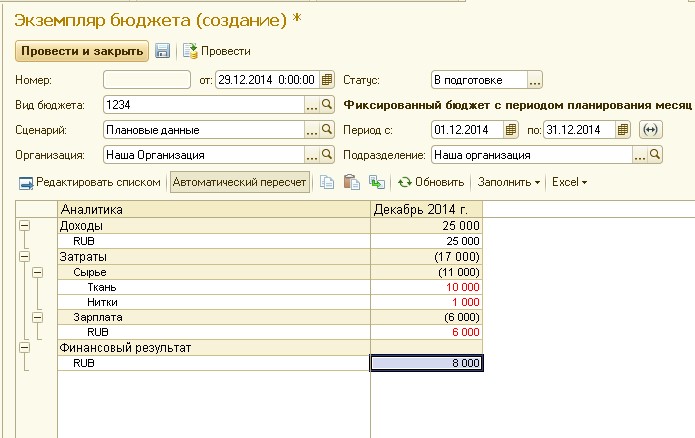
Task: Collapse the Зарплата subgroup
Action: pyautogui.click(x=38, y=317)
